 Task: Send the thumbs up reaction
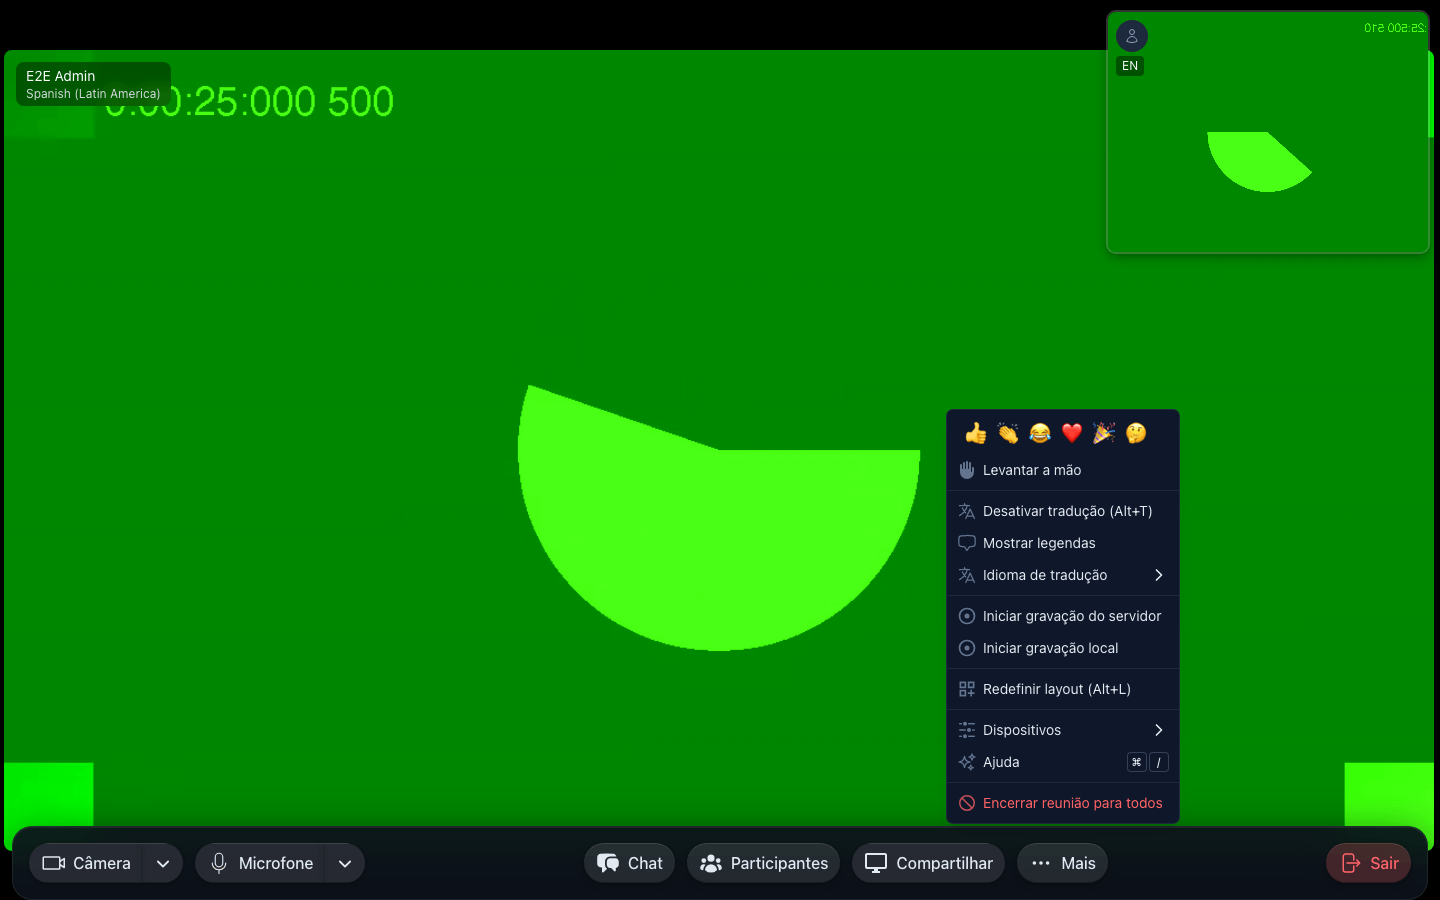point(976,433)
